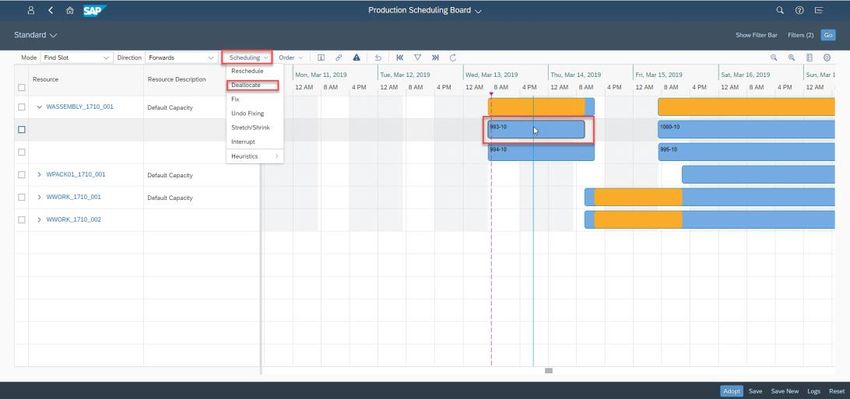This screenshot has height=399, width=850.
Task: Check the WASSEMBLY_1710_001 row checkbox
Action: (22, 107)
